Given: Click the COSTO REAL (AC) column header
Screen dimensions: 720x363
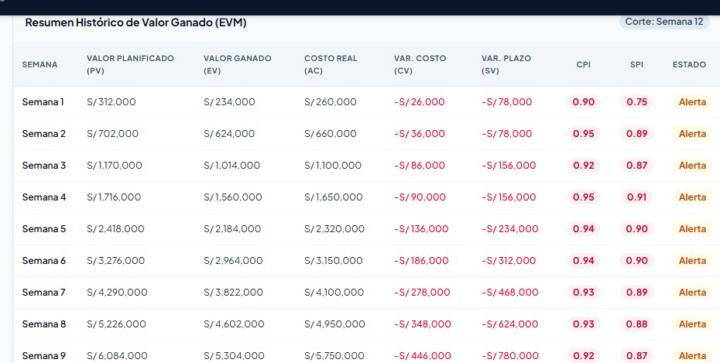Looking at the screenshot, I should (331, 64).
